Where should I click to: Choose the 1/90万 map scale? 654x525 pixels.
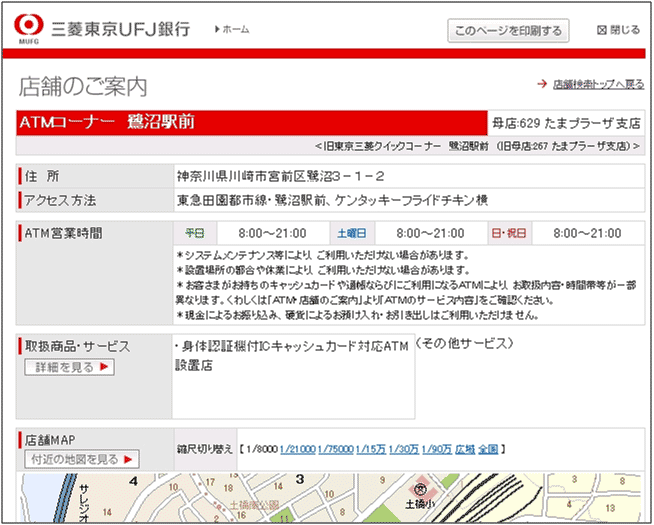click(437, 449)
